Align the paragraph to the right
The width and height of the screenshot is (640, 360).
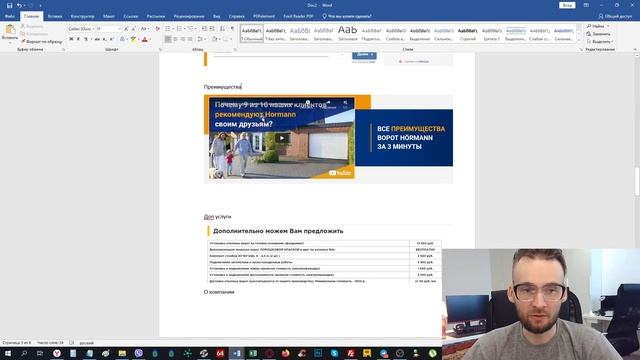[183, 39]
